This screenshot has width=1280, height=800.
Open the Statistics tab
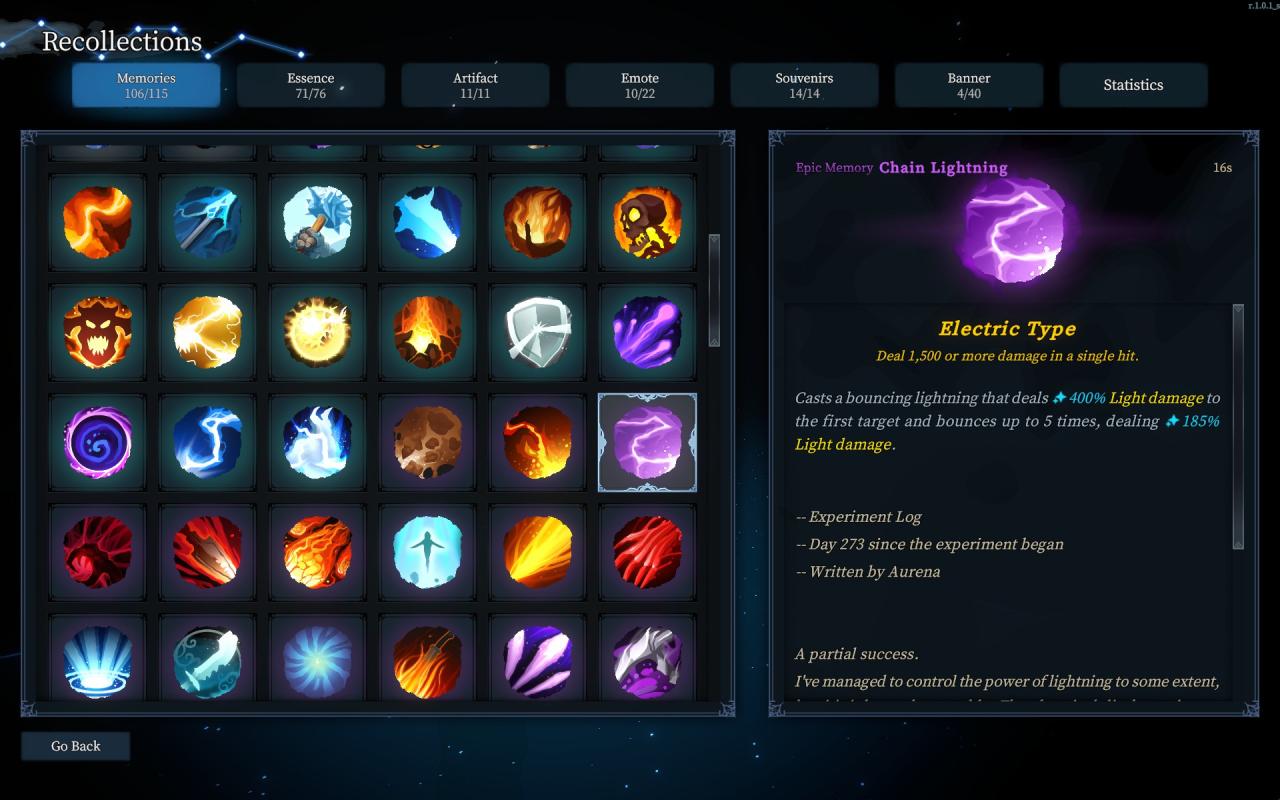click(1133, 85)
